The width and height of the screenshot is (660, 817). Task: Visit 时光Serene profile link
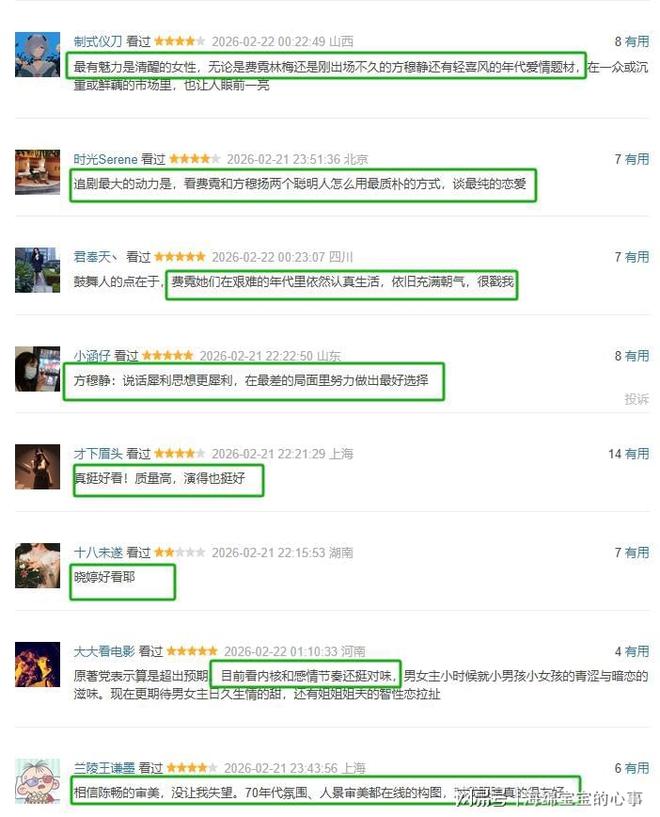pyautogui.click(x=105, y=159)
